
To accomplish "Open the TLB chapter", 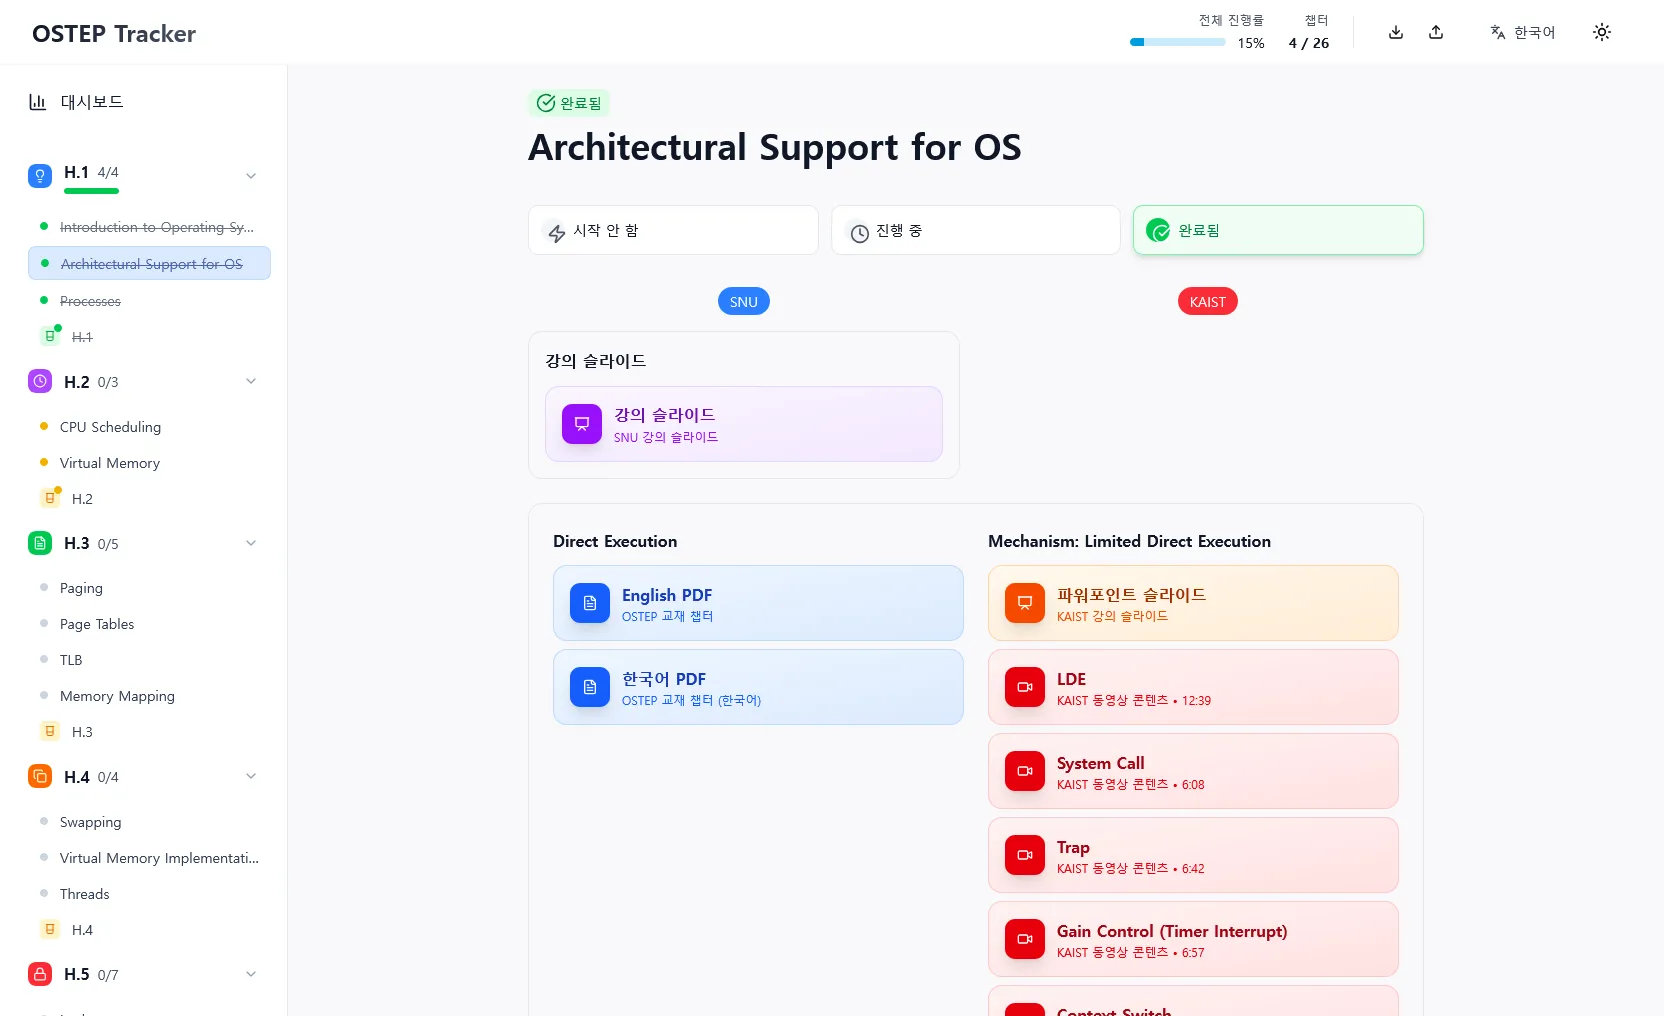I will tap(149, 660).
